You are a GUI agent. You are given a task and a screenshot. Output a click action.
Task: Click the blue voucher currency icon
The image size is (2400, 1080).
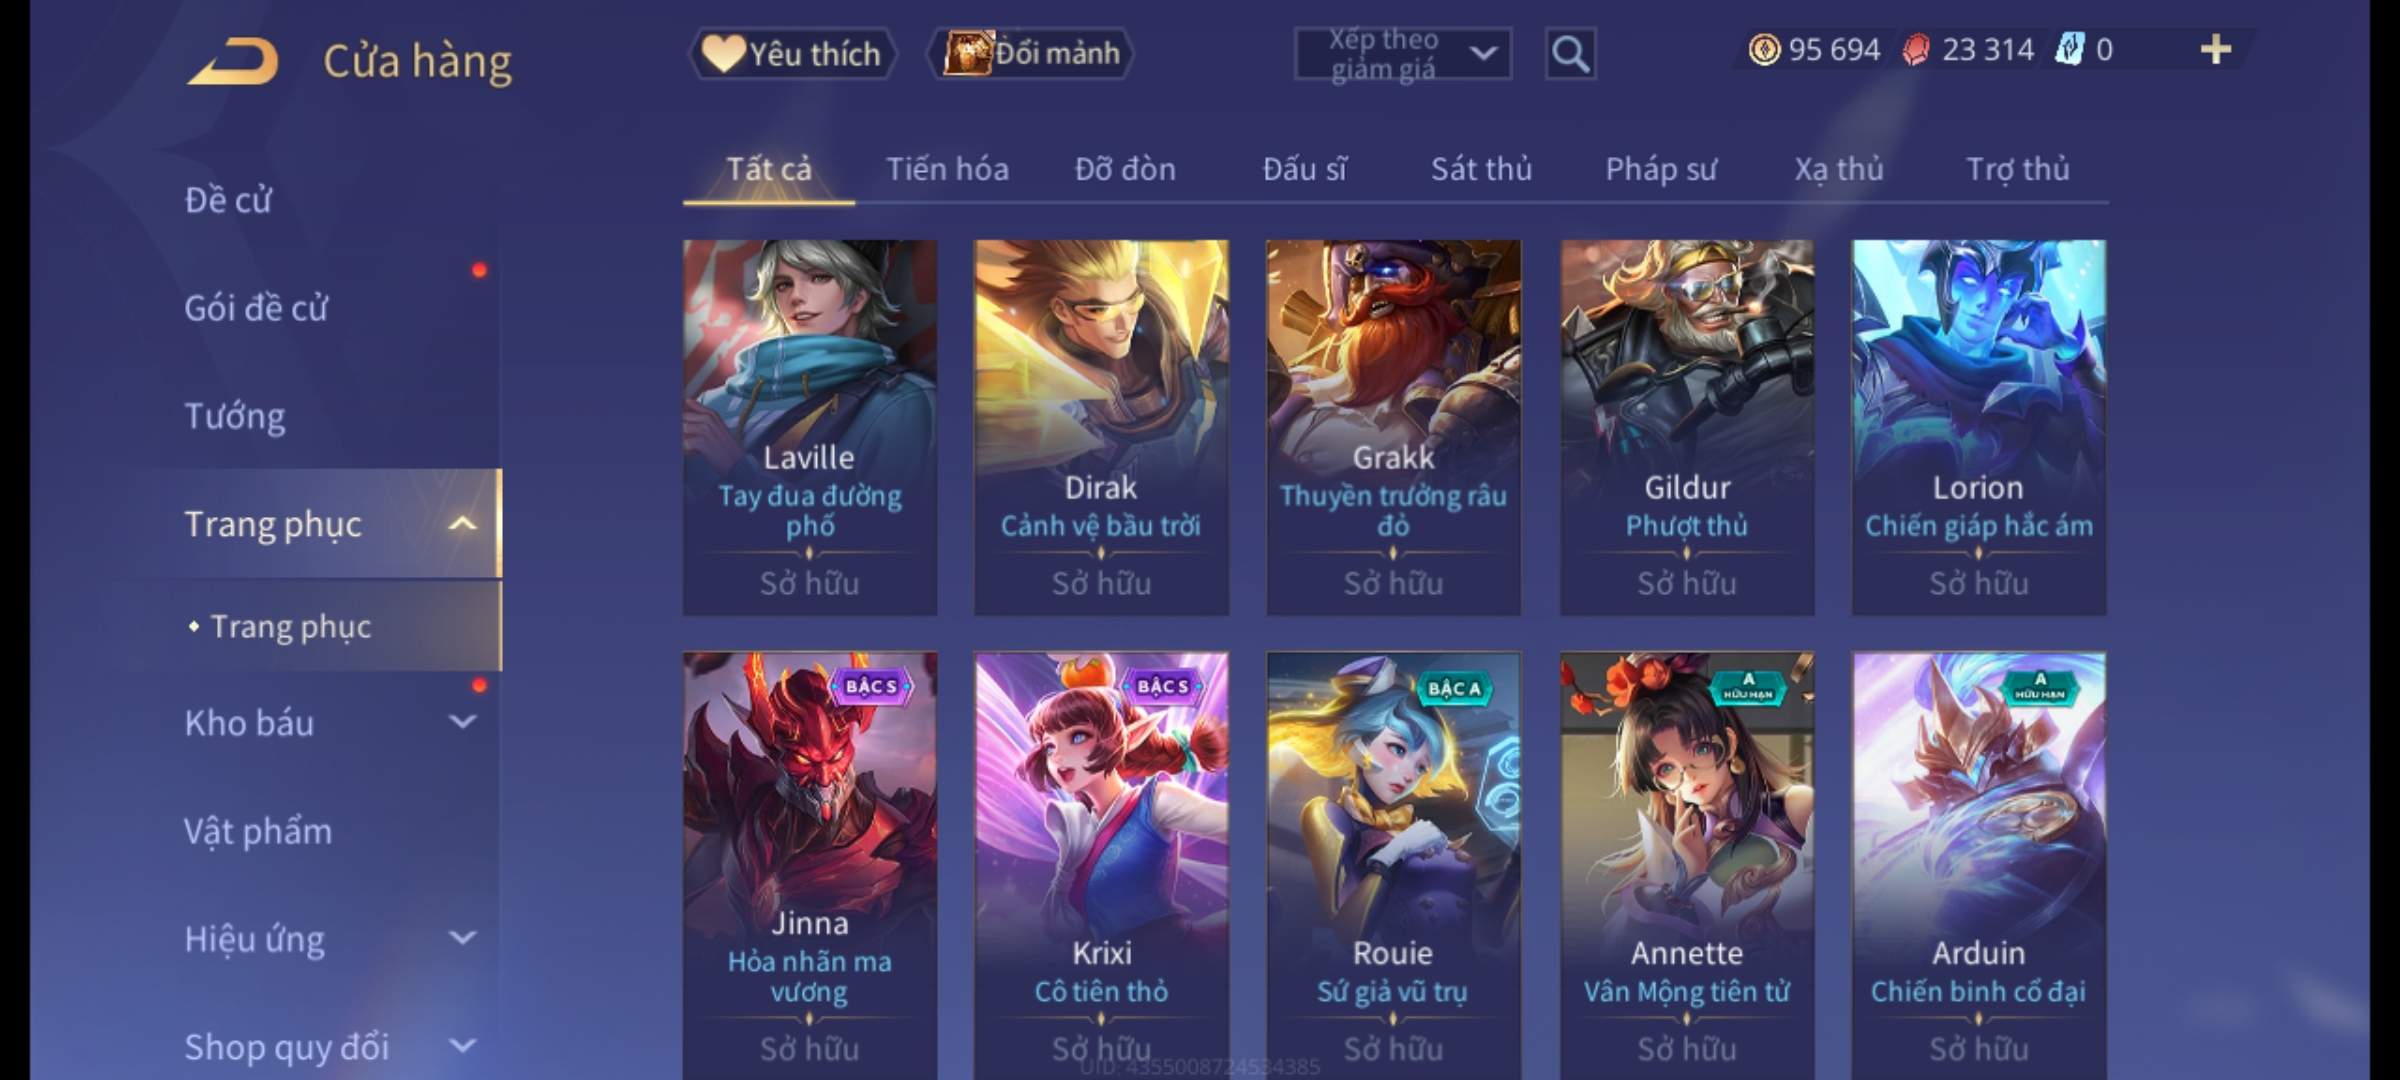coord(2068,49)
